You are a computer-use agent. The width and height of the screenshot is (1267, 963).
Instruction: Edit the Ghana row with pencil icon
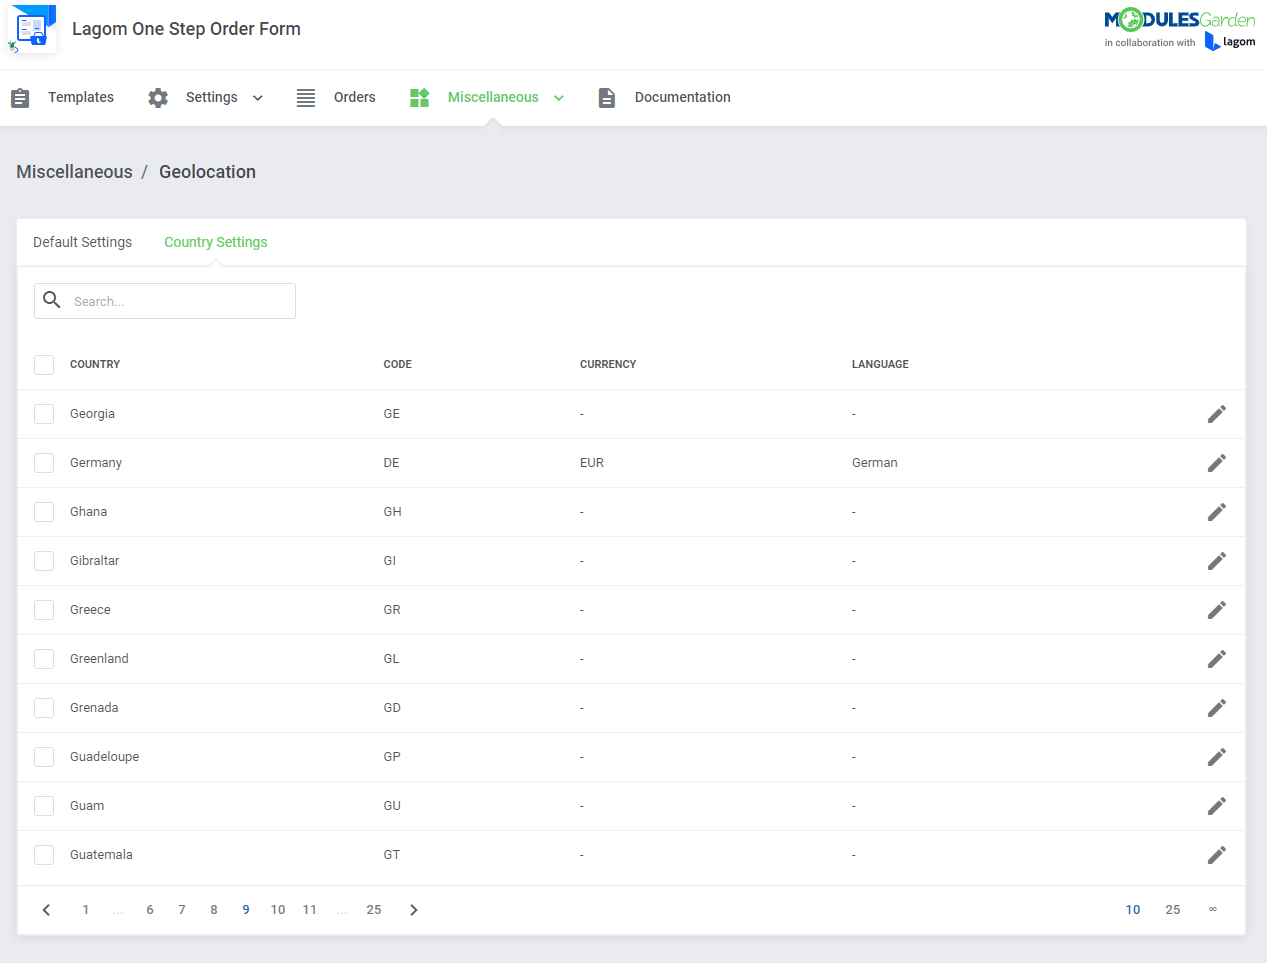click(x=1216, y=512)
